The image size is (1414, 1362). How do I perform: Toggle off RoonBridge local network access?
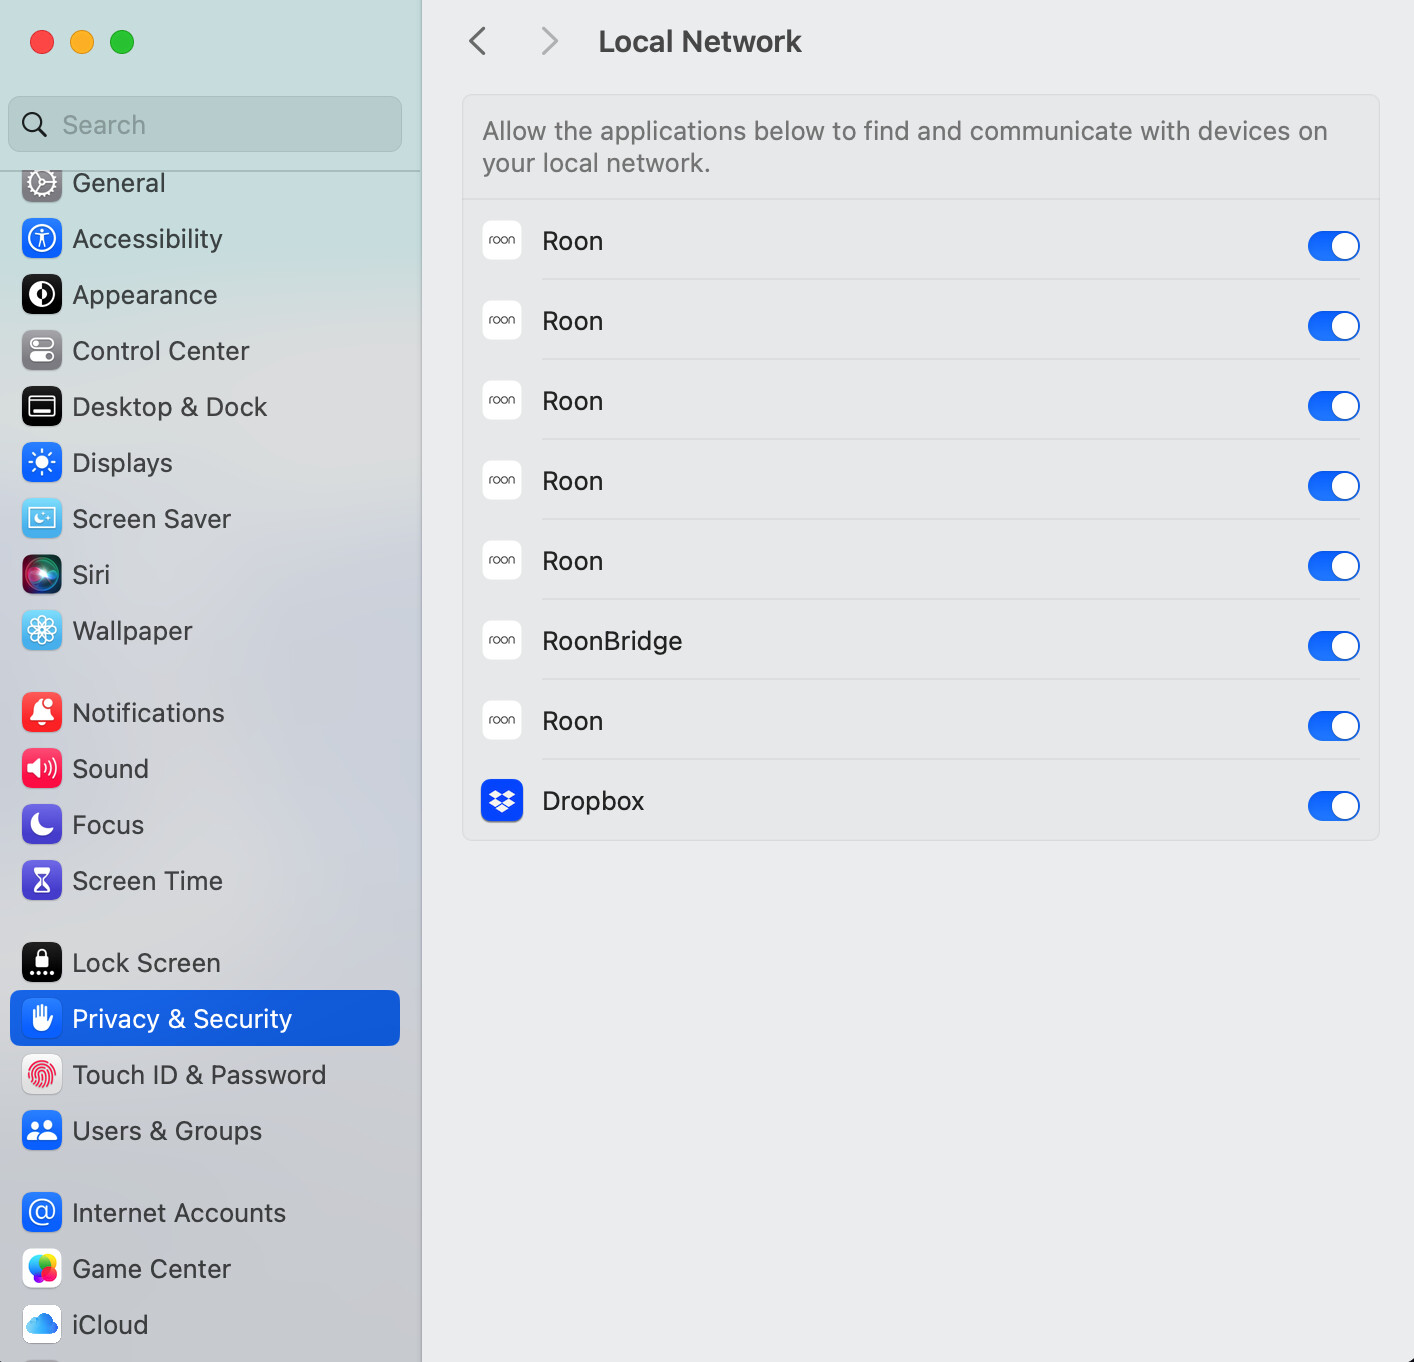tap(1333, 646)
